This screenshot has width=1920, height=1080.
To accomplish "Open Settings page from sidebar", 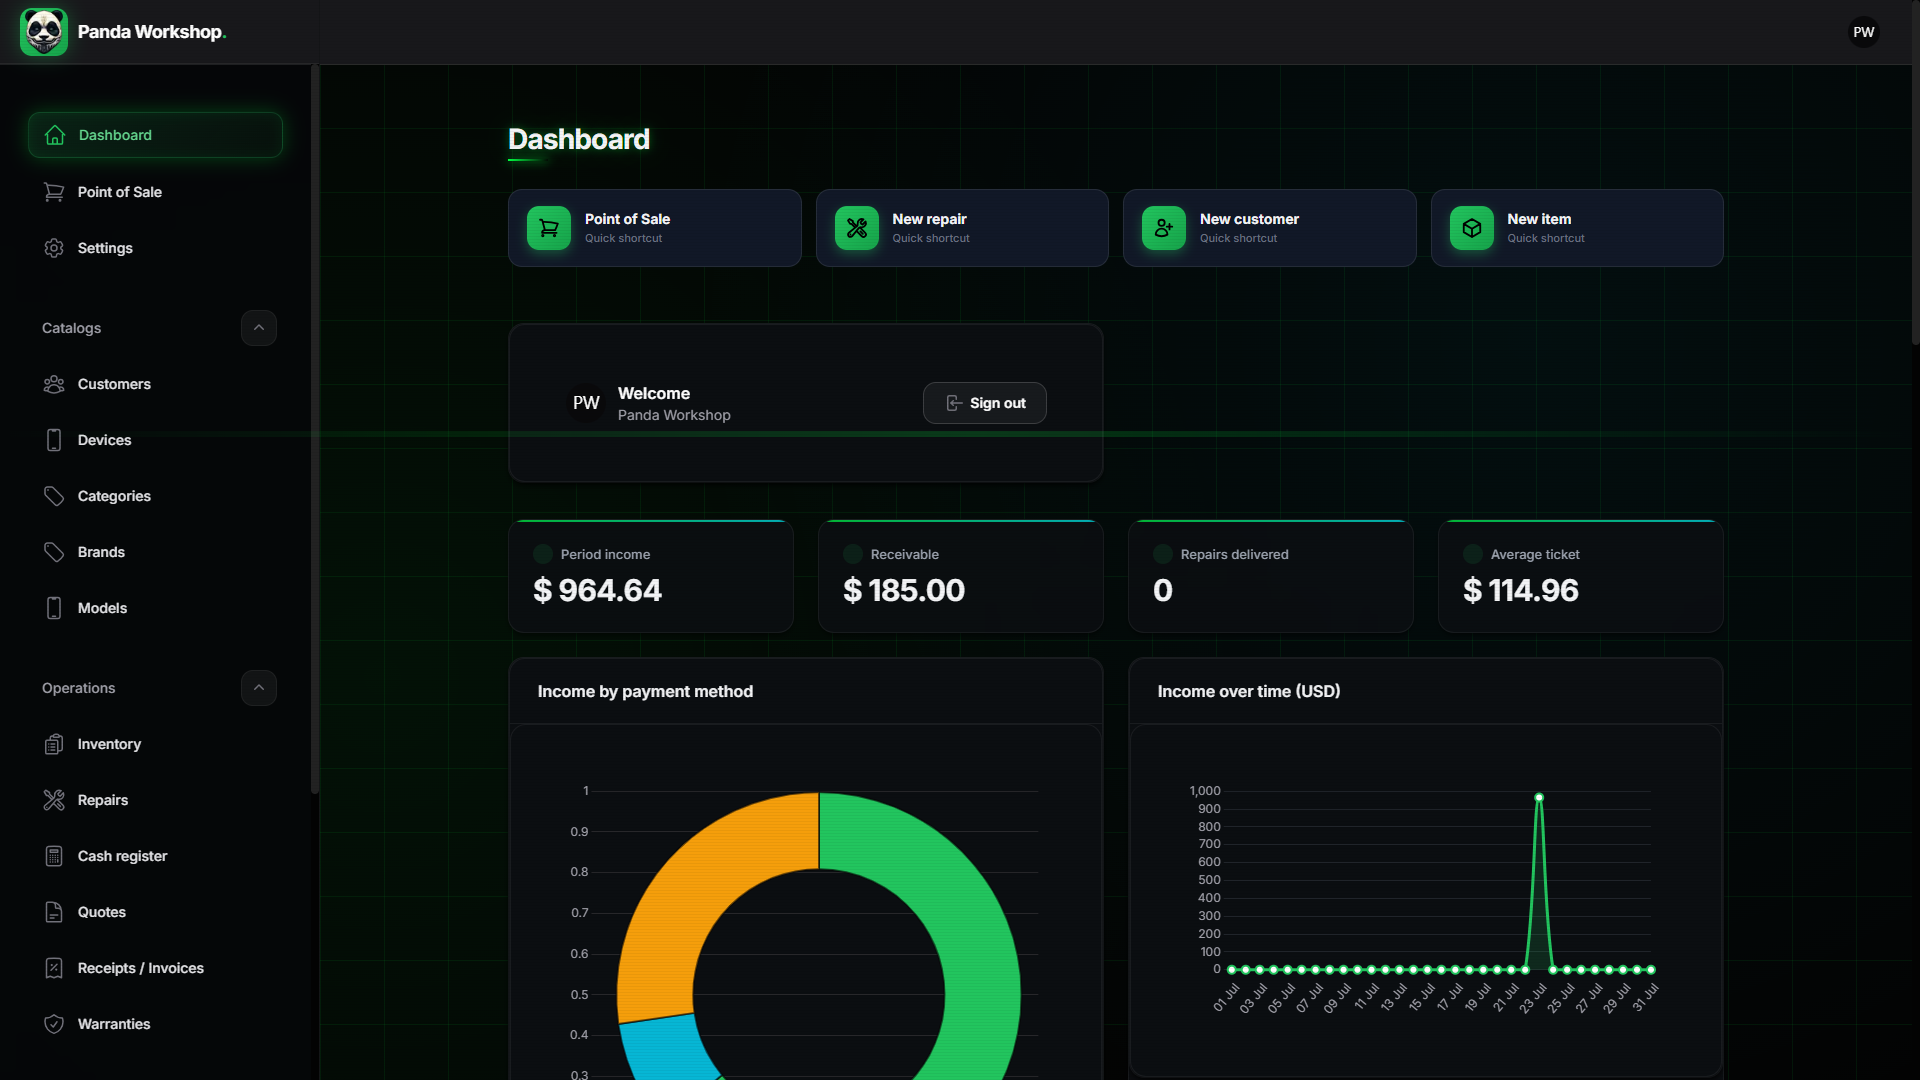I will click(x=155, y=248).
